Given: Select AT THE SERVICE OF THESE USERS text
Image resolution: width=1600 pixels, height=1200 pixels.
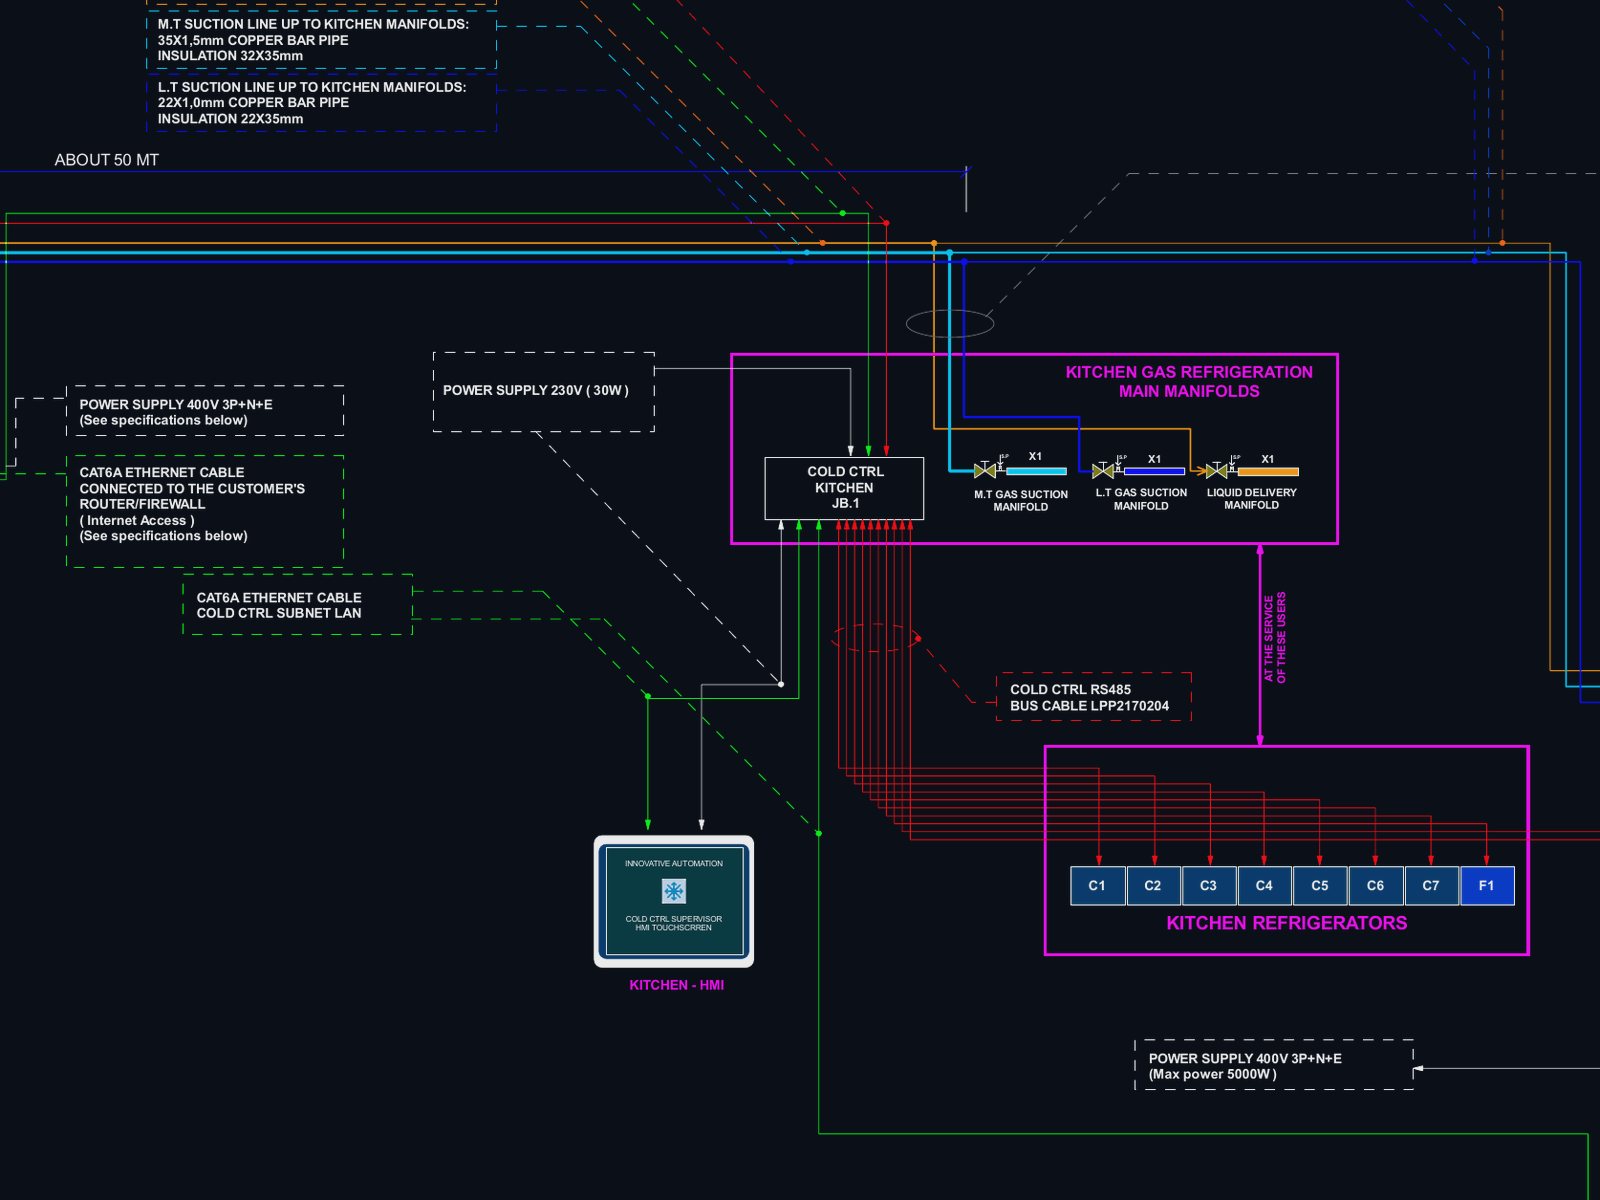Looking at the screenshot, I should pos(1275,638).
